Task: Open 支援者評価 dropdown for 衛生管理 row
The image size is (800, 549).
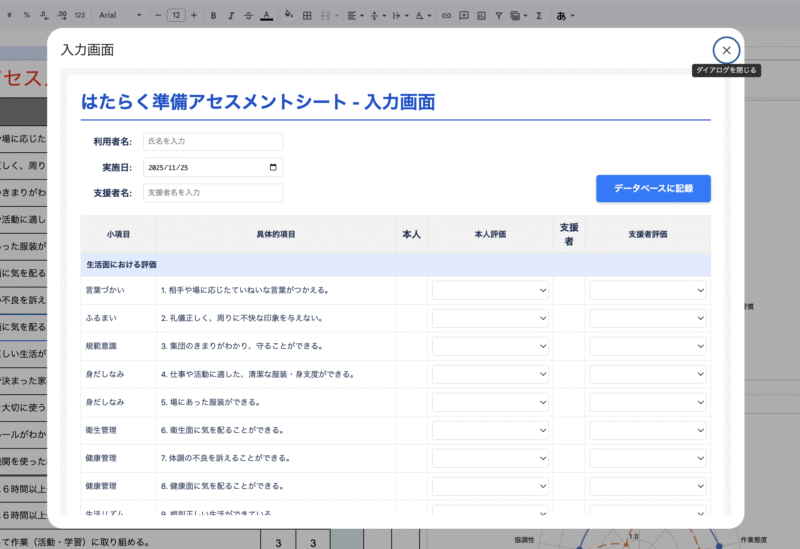Action: pos(647,430)
